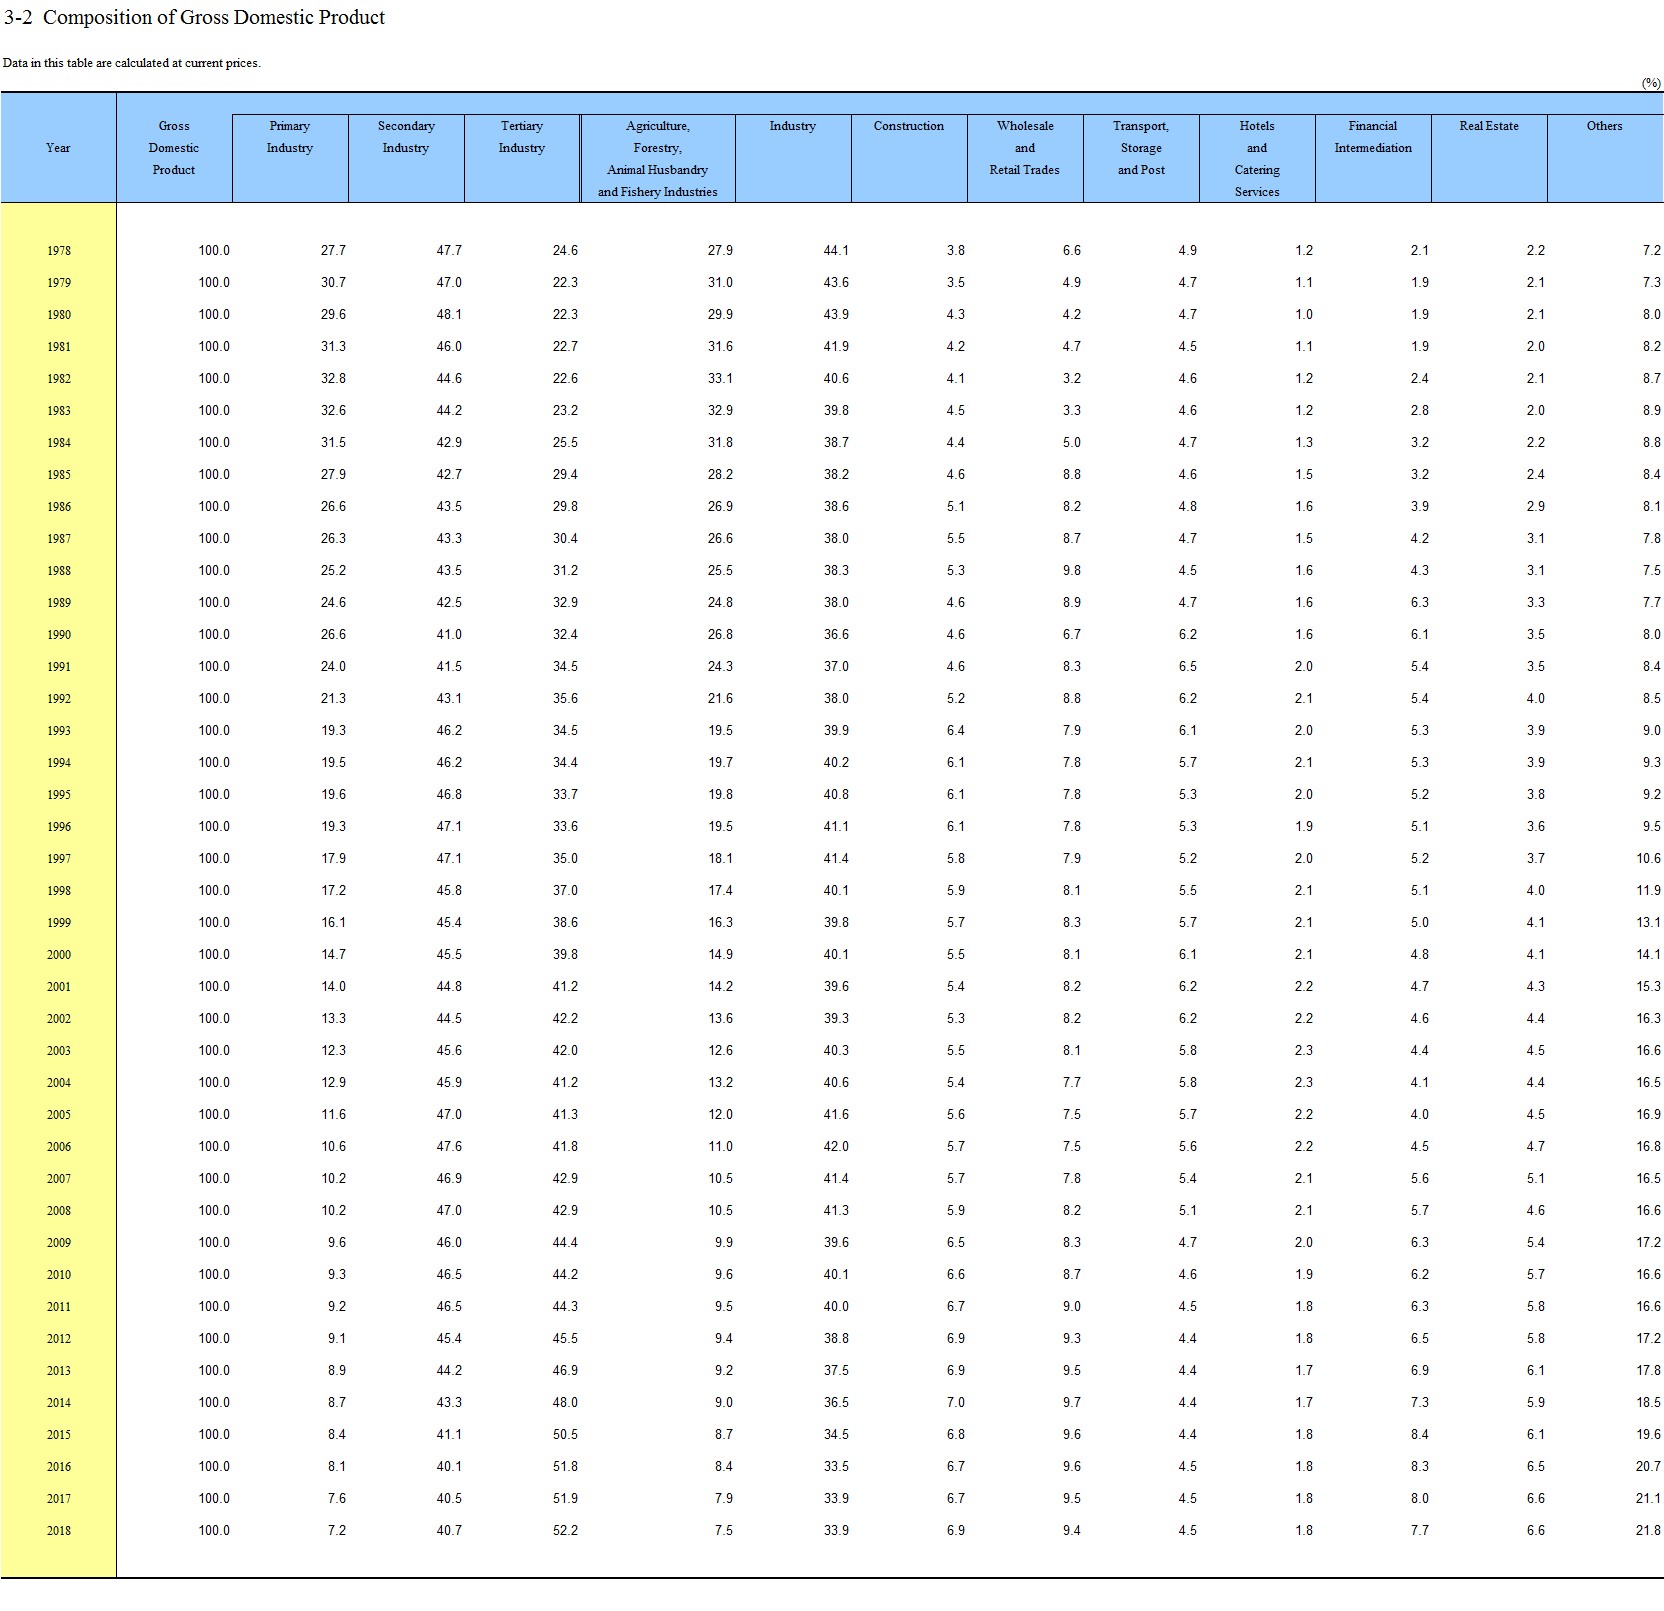The height and width of the screenshot is (1611, 1664).
Task: Click Agriculture value 33.1 for 1982
Action: point(720,379)
